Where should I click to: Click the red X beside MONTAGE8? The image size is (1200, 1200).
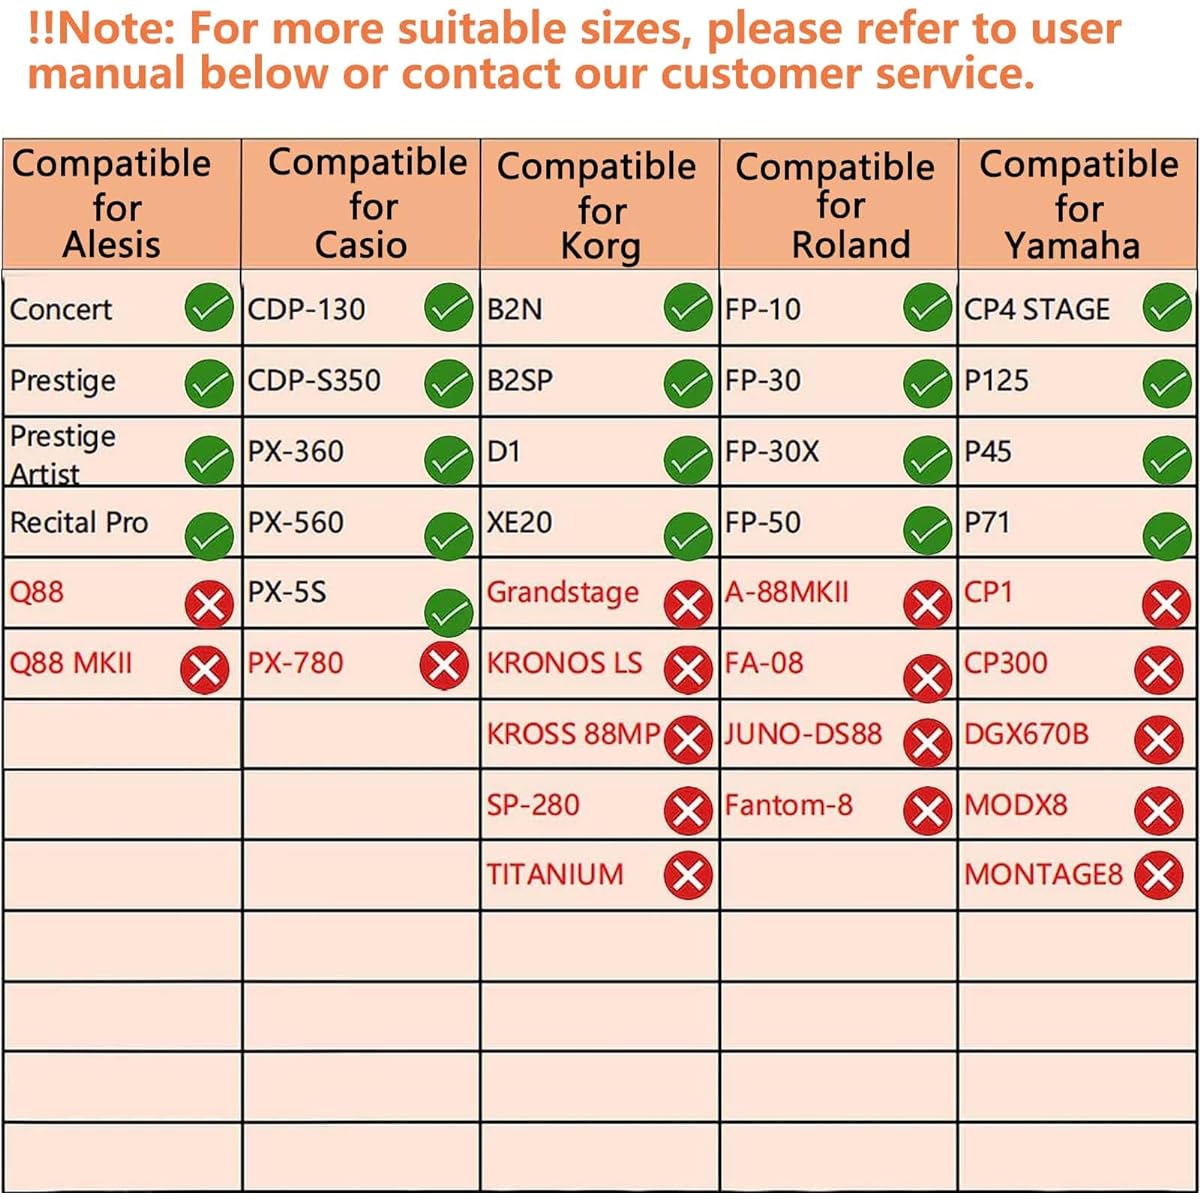pyautogui.click(x=1159, y=876)
